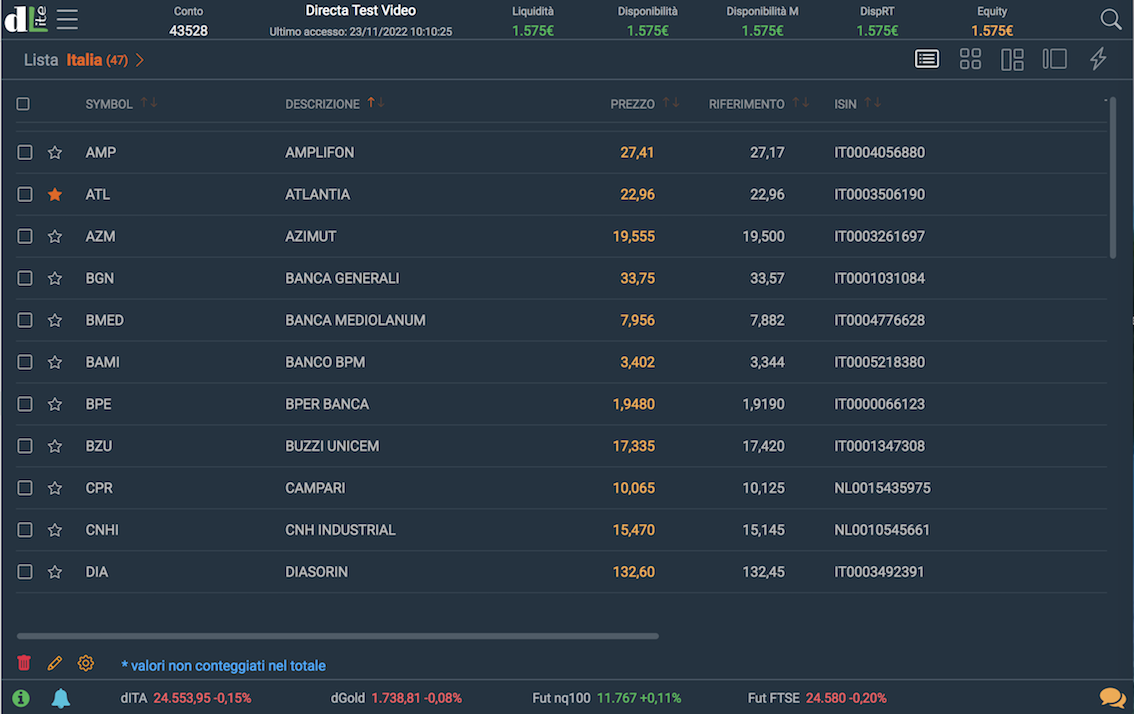Activate the lightning quick-trade icon
1134x714 pixels.
click(x=1098, y=59)
